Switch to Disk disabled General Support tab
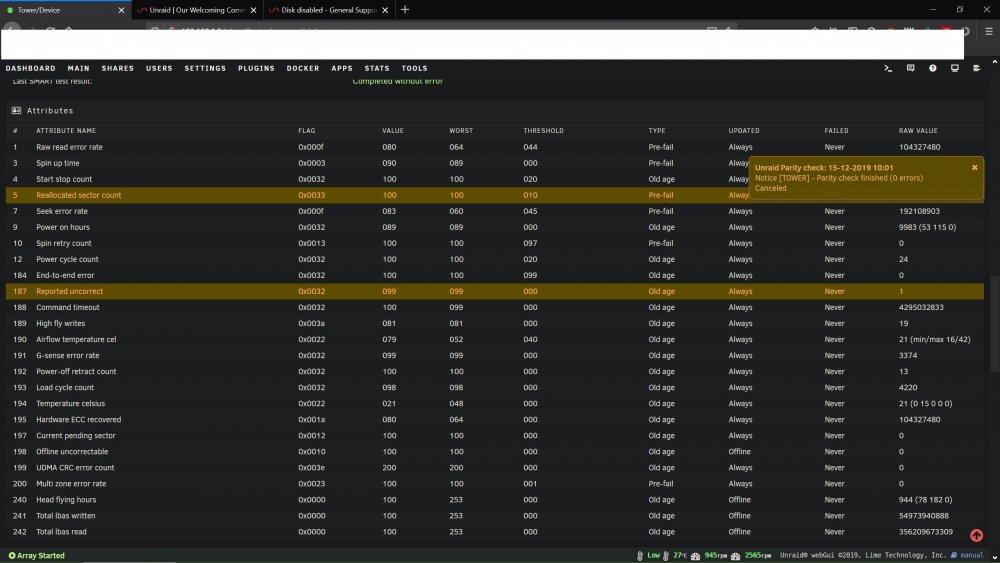Image resolution: width=1000 pixels, height=563 pixels. [328, 10]
